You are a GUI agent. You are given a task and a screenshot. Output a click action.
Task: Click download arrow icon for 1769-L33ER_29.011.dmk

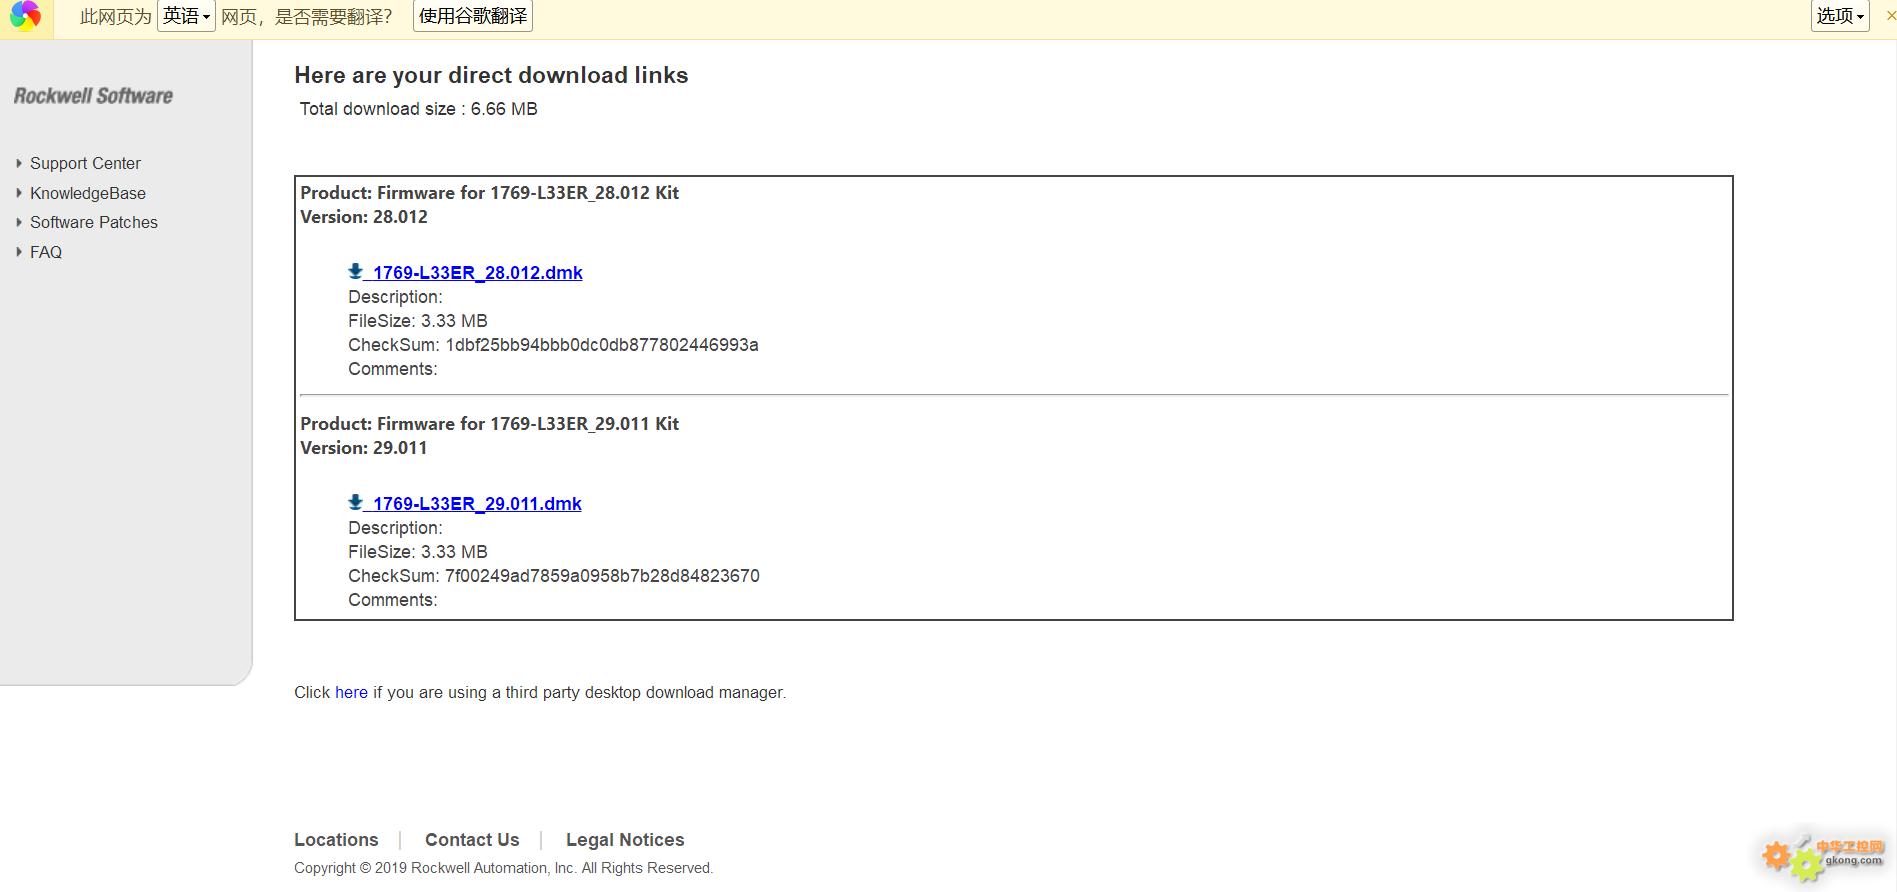tap(355, 502)
